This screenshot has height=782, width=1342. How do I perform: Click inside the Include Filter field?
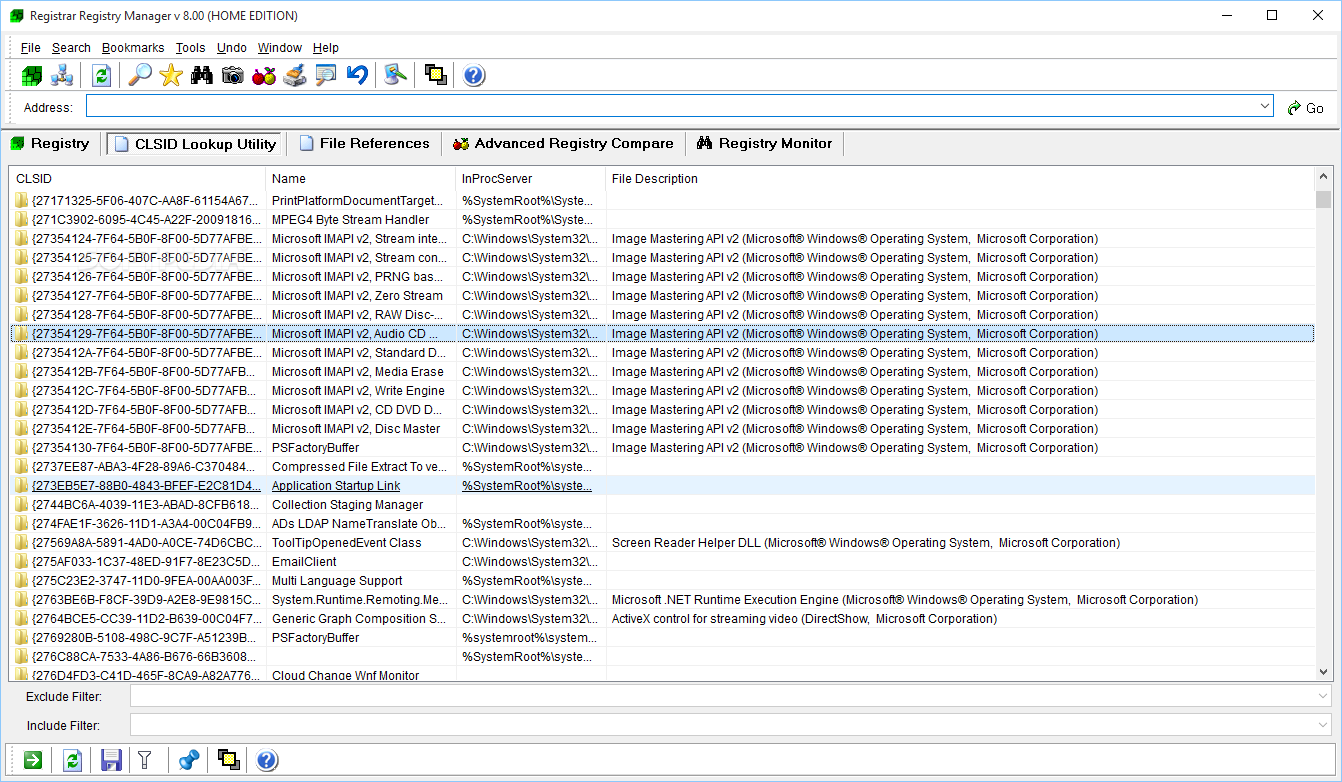click(722, 725)
